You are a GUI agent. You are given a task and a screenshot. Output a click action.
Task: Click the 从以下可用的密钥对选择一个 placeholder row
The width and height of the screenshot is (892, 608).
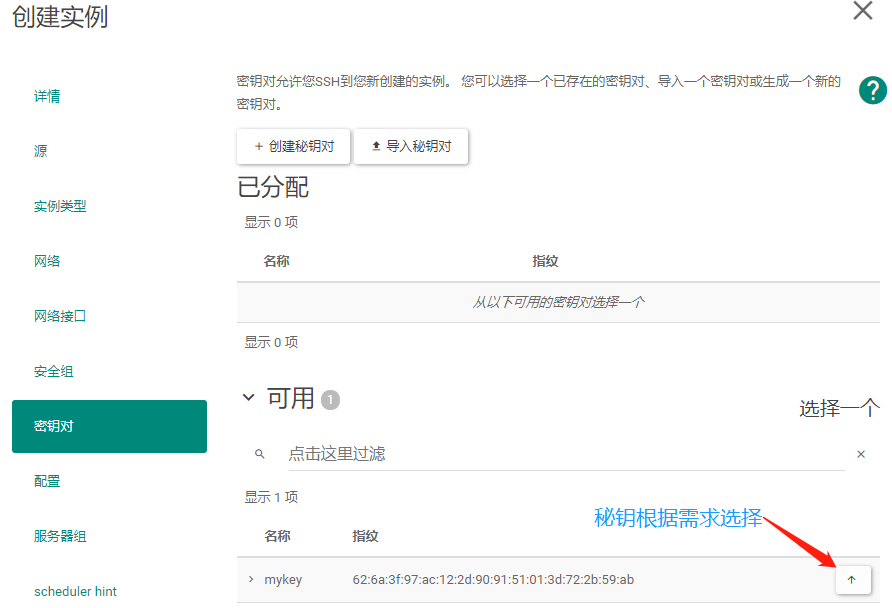click(x=558, y=302)
